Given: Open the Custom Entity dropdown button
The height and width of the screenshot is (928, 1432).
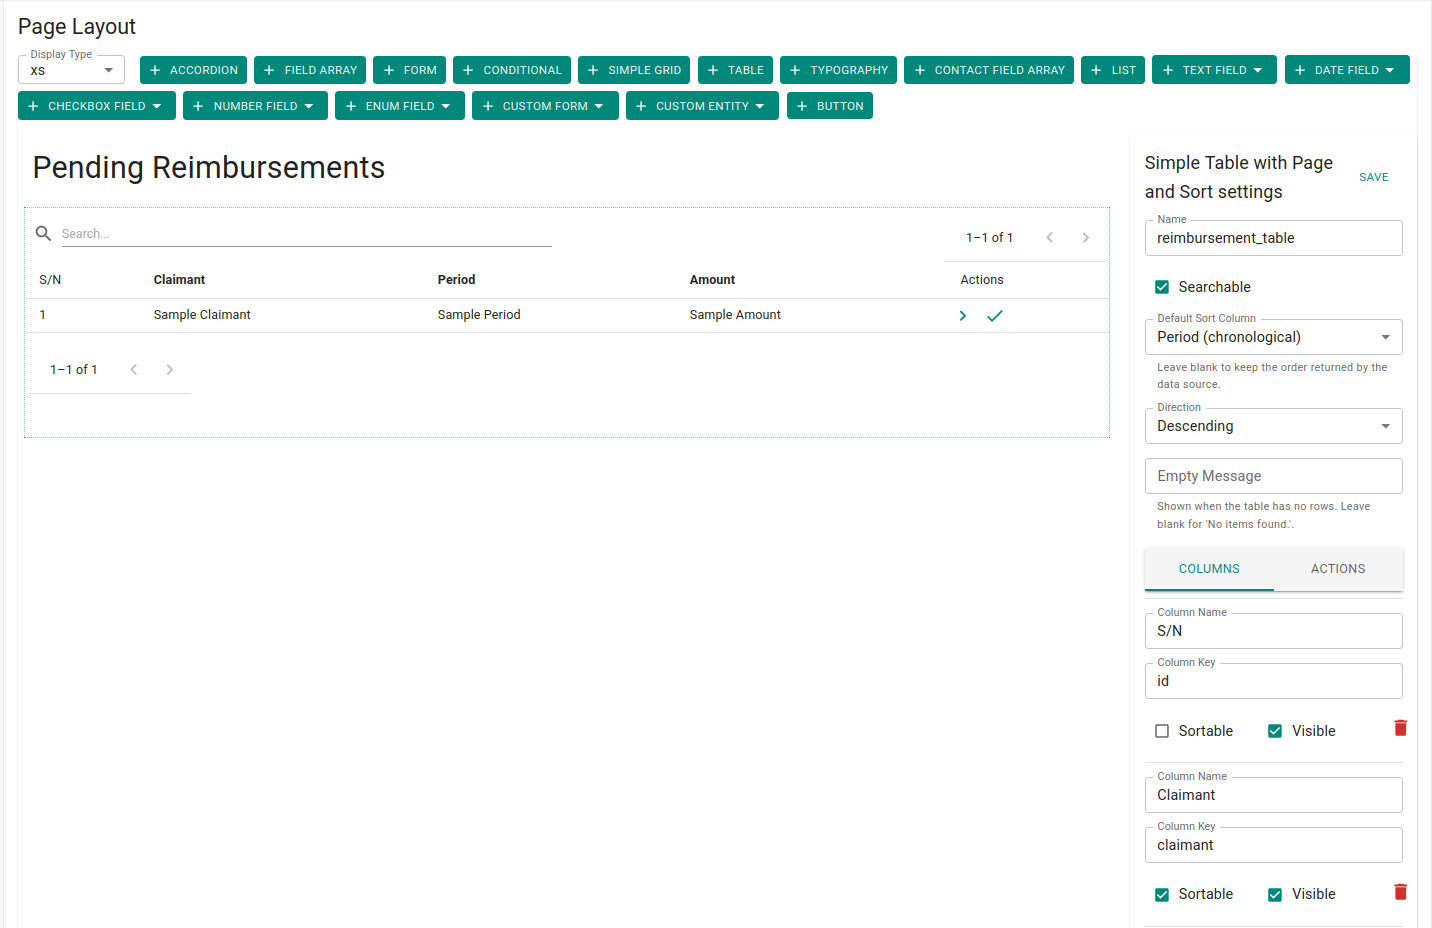Looking at the screenshot, I should coord(702,106).
